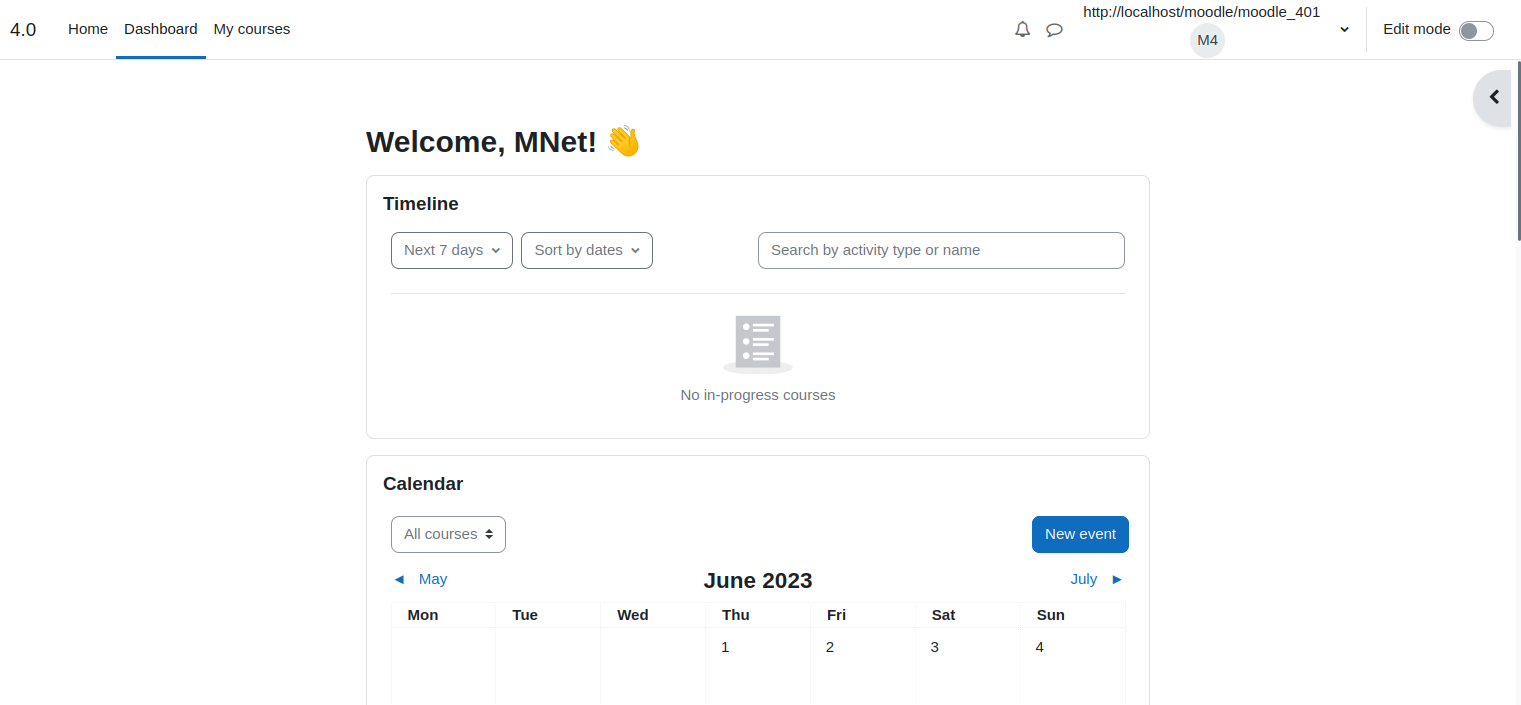The width and height of the screenshot is (1521, 705).
Task: Open the Sort by dates dropdown
Action: tap(587, 250)
